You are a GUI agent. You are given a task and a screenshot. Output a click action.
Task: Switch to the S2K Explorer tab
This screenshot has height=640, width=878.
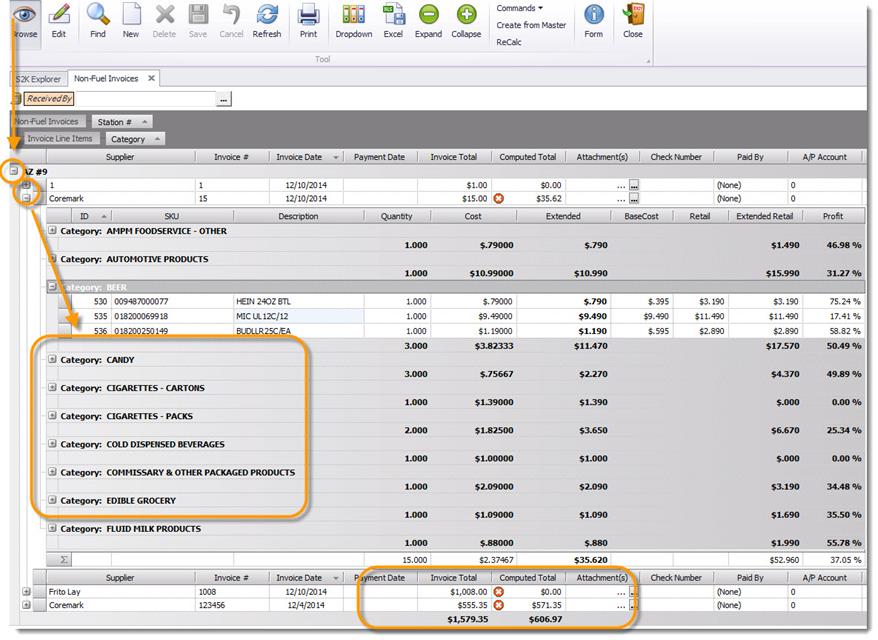pyautogui.click(x=38, y=78)
